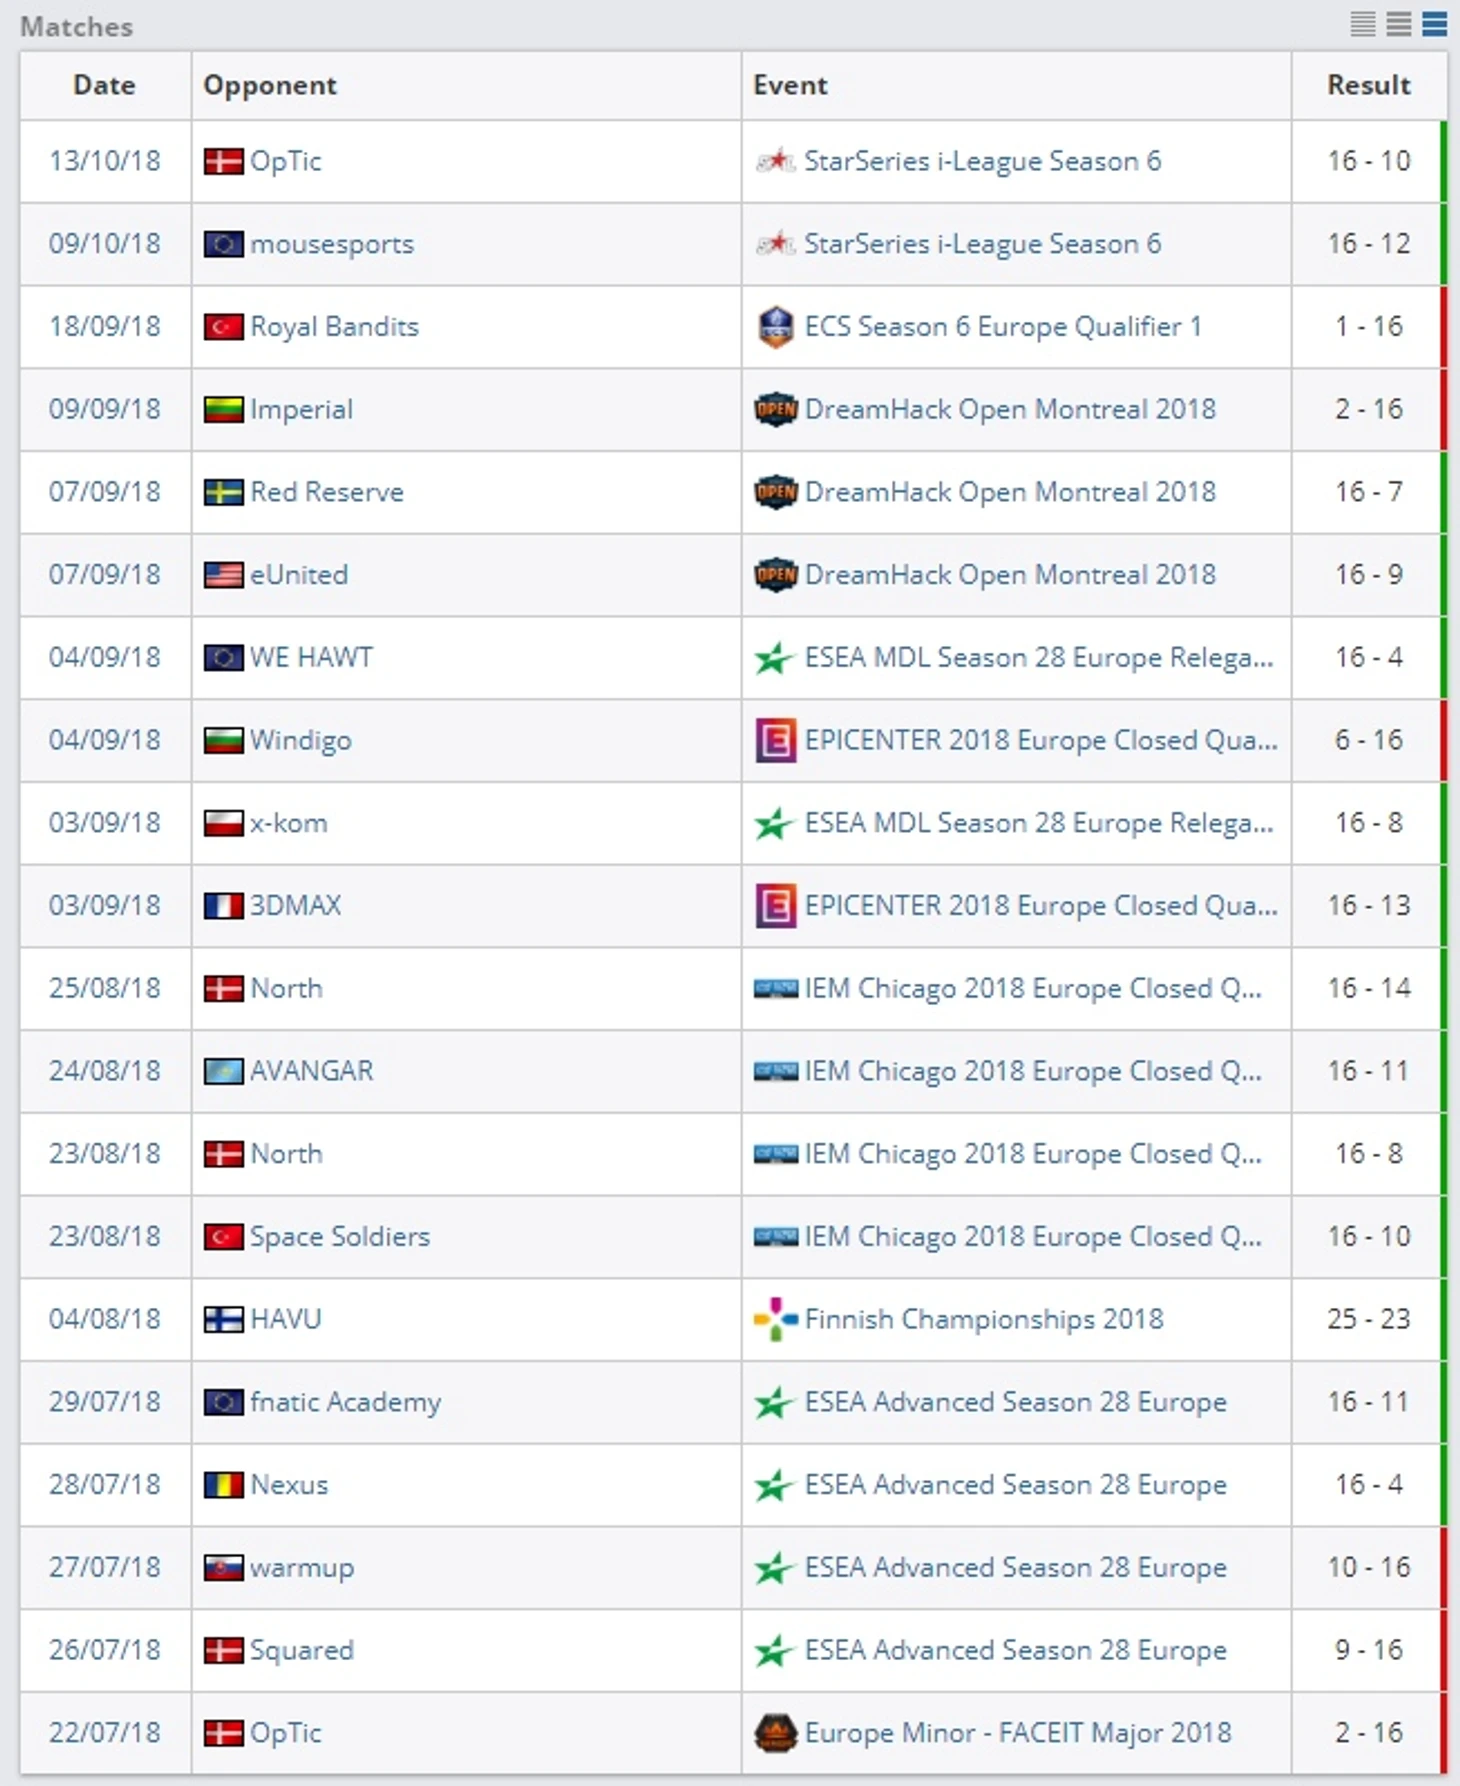Viewport: 1460px width, 1786px height.
Task: Select the 16 - 14 result against North
Action: [x=1368, y=989]
